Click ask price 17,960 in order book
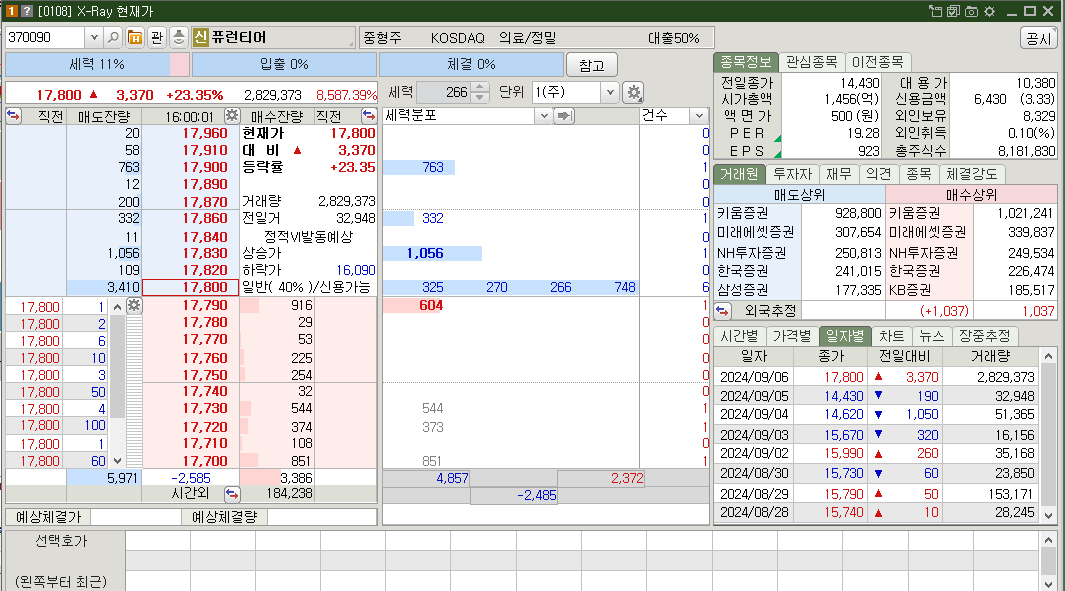 pos(204,133)
